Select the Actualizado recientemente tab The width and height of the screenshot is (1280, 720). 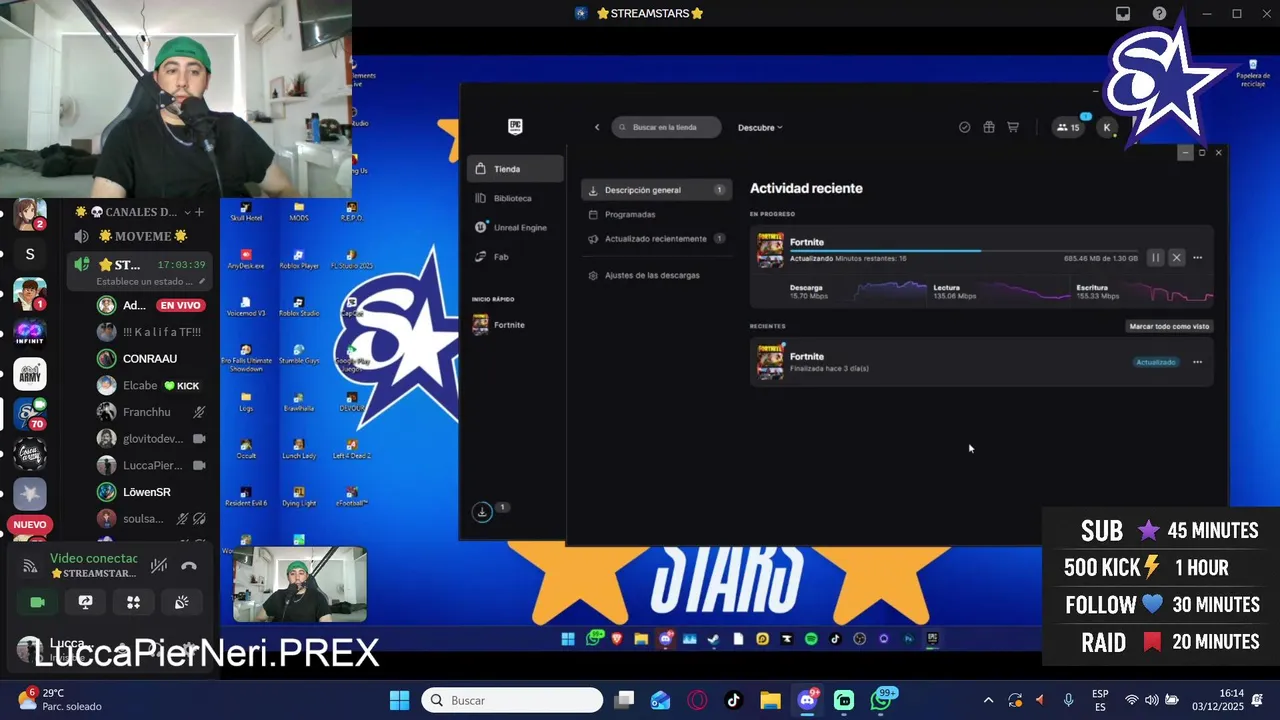click(656, 238)
